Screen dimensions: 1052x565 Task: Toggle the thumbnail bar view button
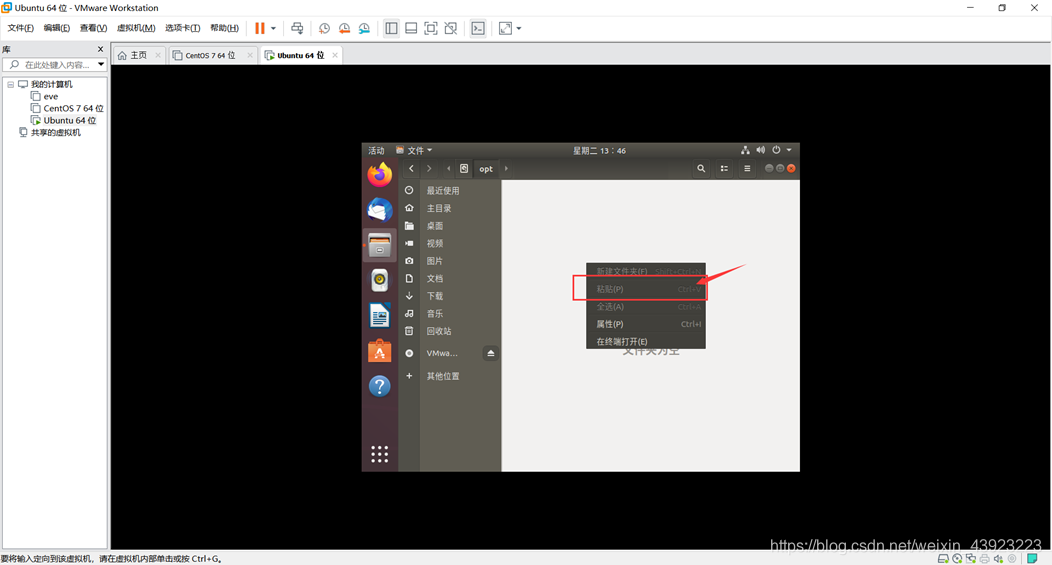pyautogui.click(x=411, y=28)
